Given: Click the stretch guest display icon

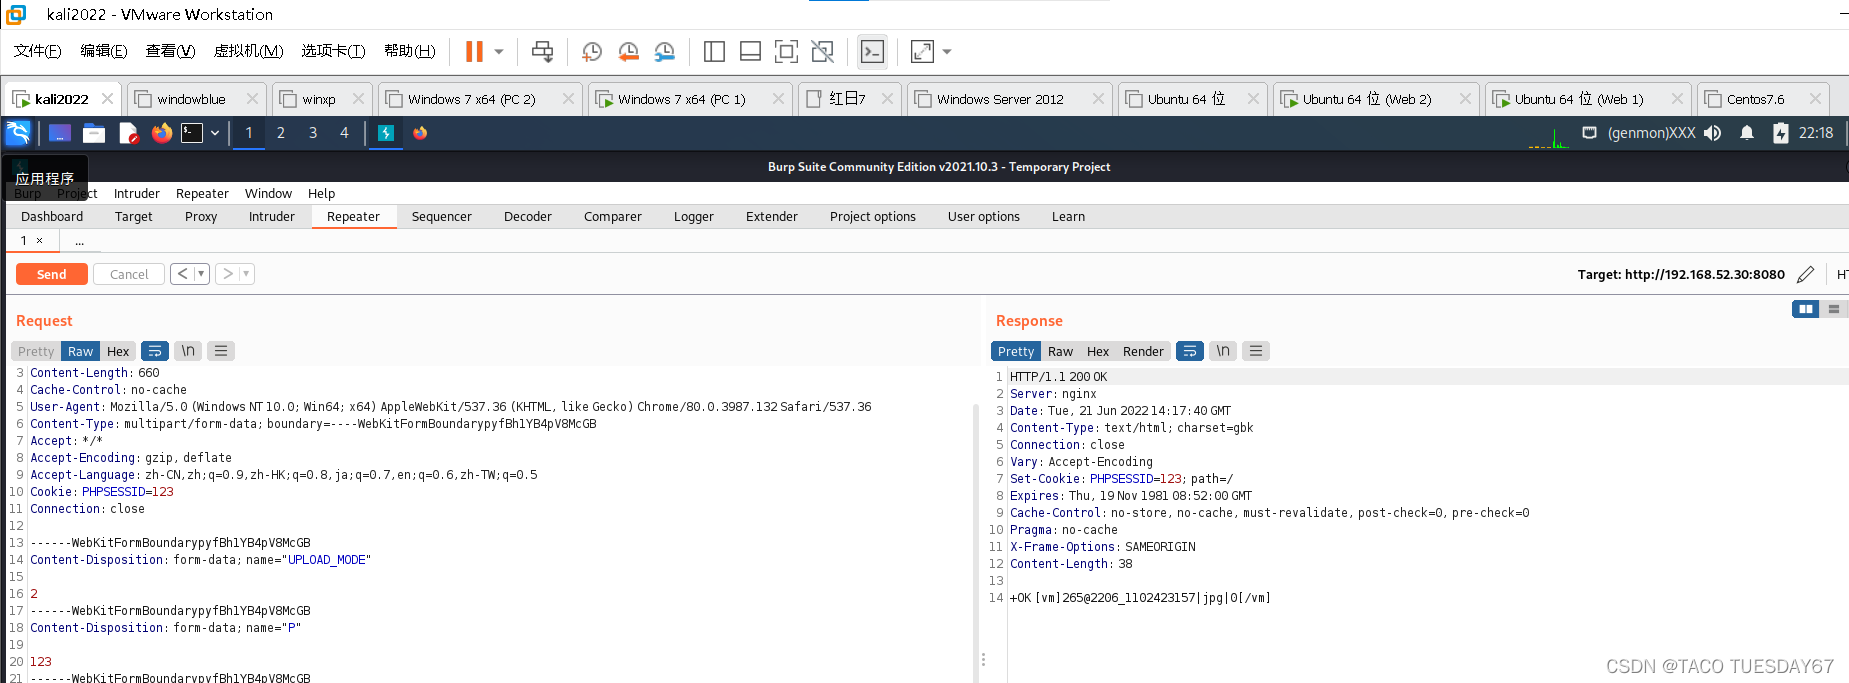Looking at the screenshot, I should 922,51.
